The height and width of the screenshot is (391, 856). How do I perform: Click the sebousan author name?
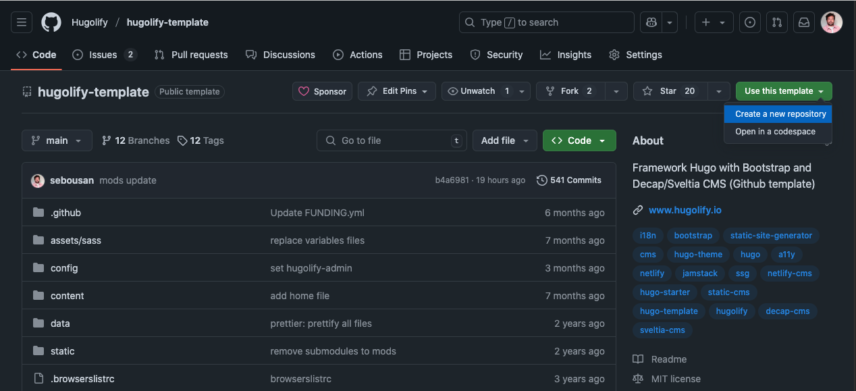(x=72, y=180)
